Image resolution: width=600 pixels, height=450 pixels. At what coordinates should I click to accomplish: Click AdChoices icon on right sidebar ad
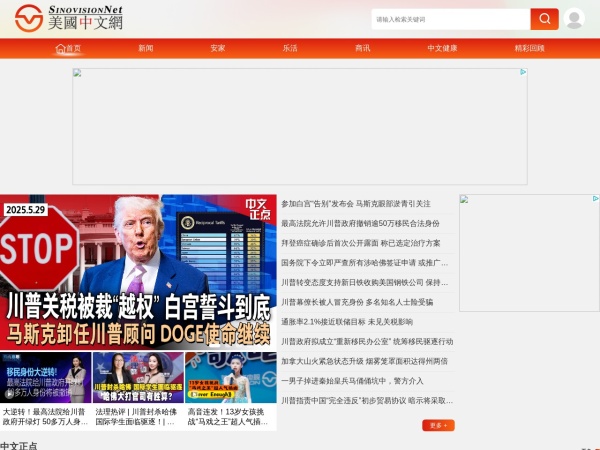tap(596, 198)
